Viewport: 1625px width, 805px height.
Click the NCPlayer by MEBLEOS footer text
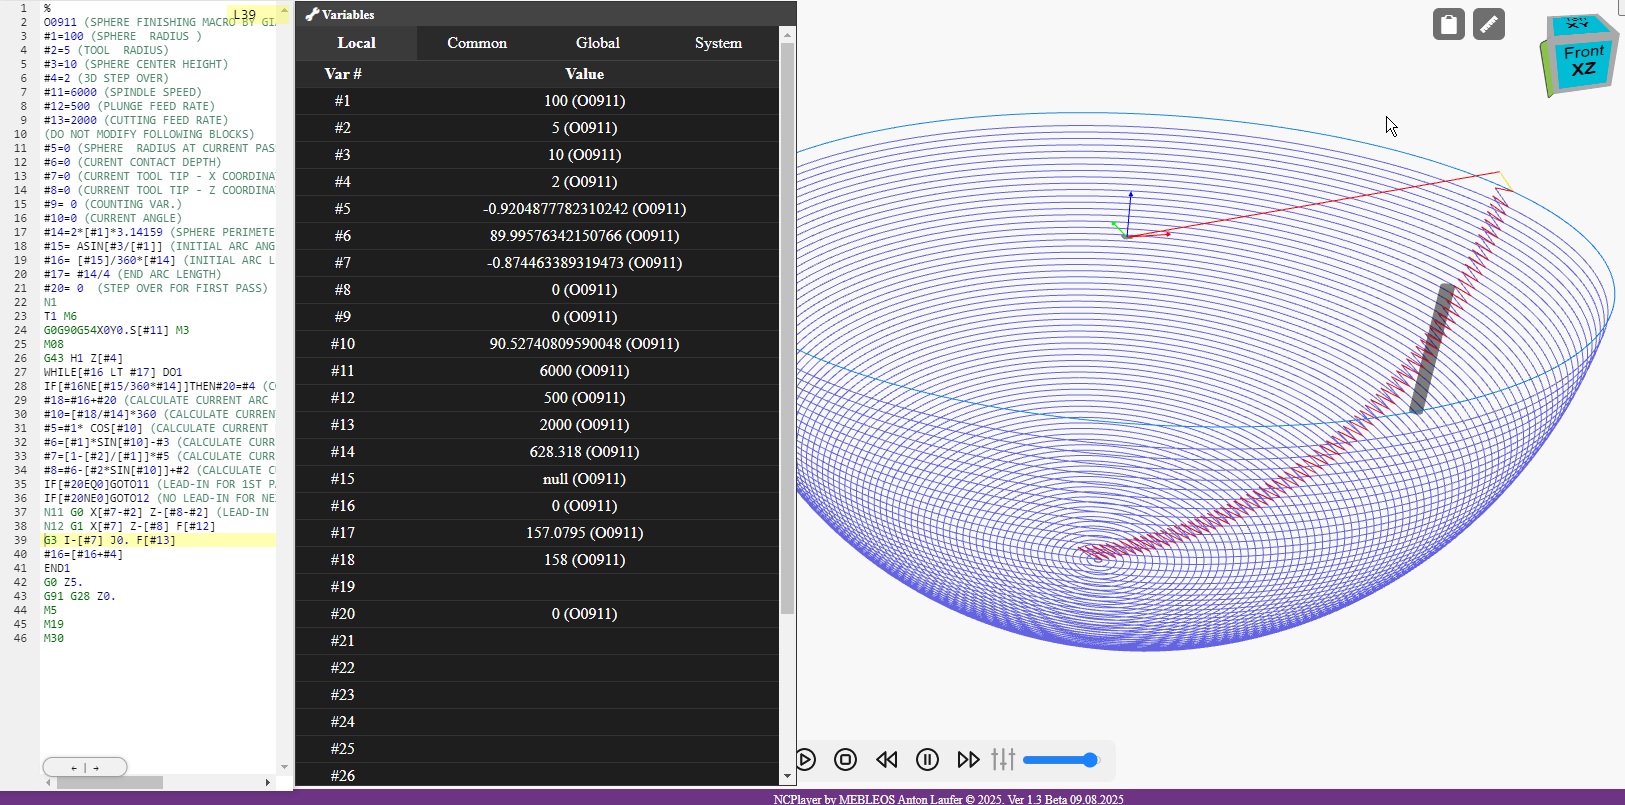[x=948, y=799]
